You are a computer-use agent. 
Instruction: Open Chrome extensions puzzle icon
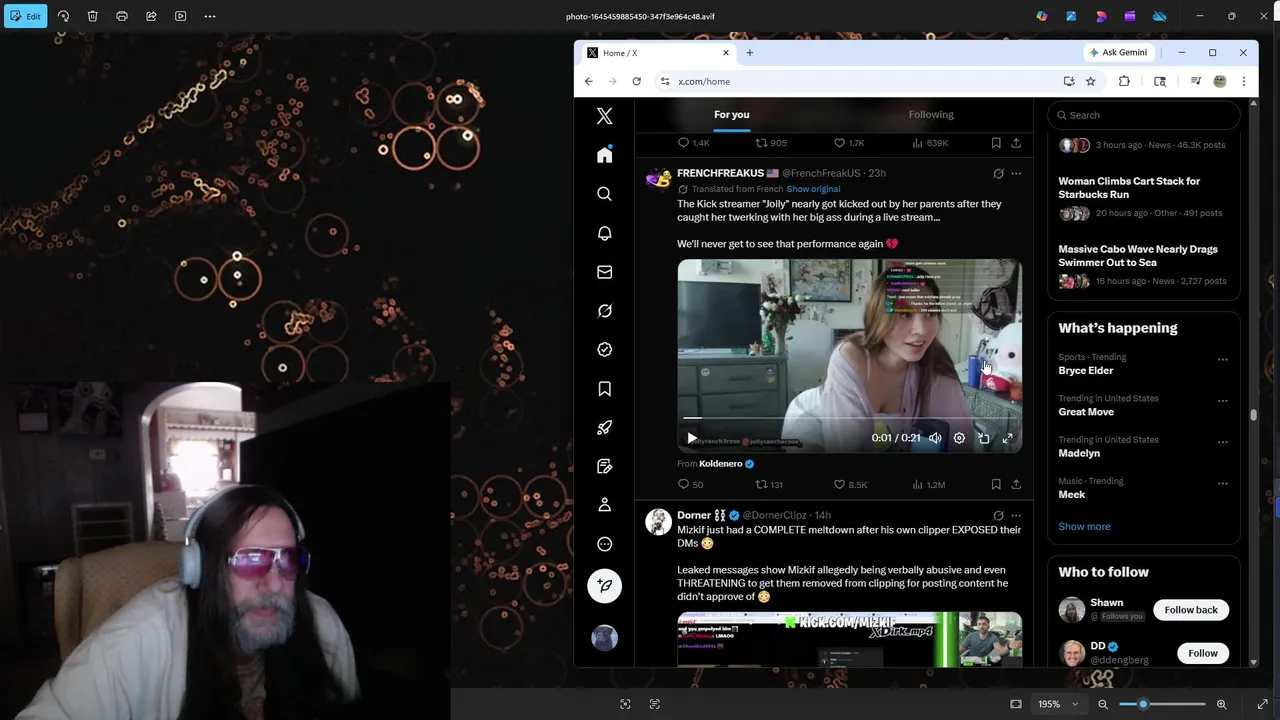tap(1124, 82)
